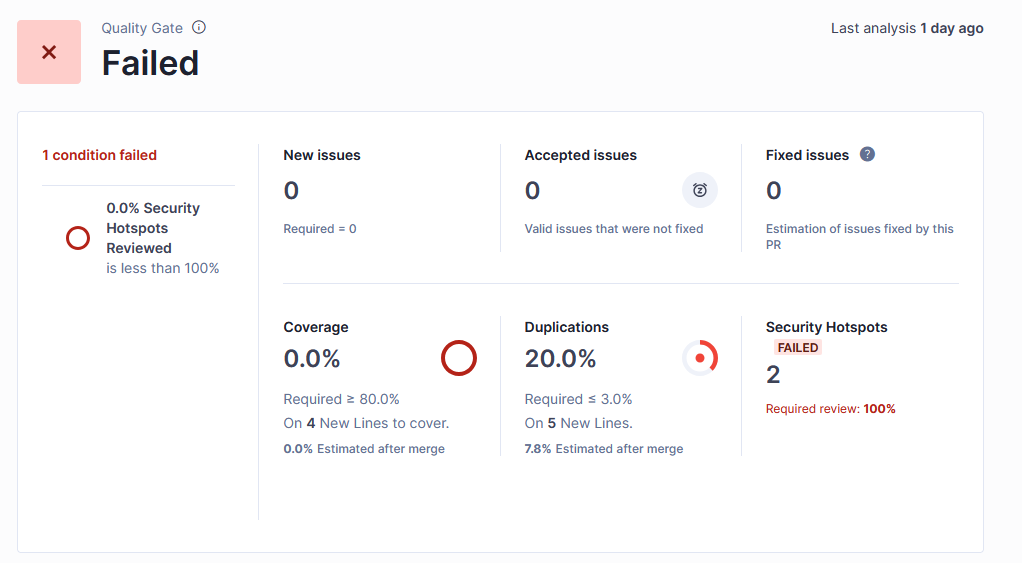The width and height of the screenshot is (1022, 563).
Task: Click the Duplications donut chart icon
Action: coord(700,358)
